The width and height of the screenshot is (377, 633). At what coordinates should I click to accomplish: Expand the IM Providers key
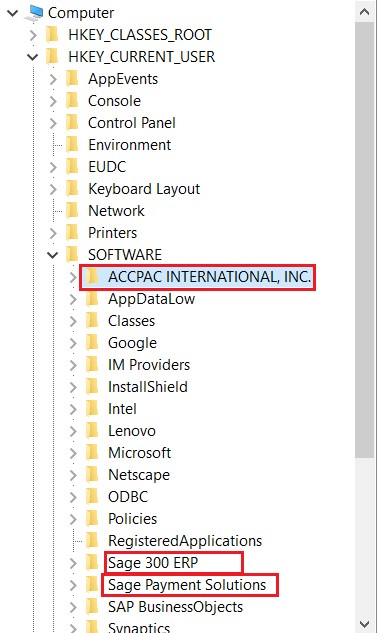73,365
